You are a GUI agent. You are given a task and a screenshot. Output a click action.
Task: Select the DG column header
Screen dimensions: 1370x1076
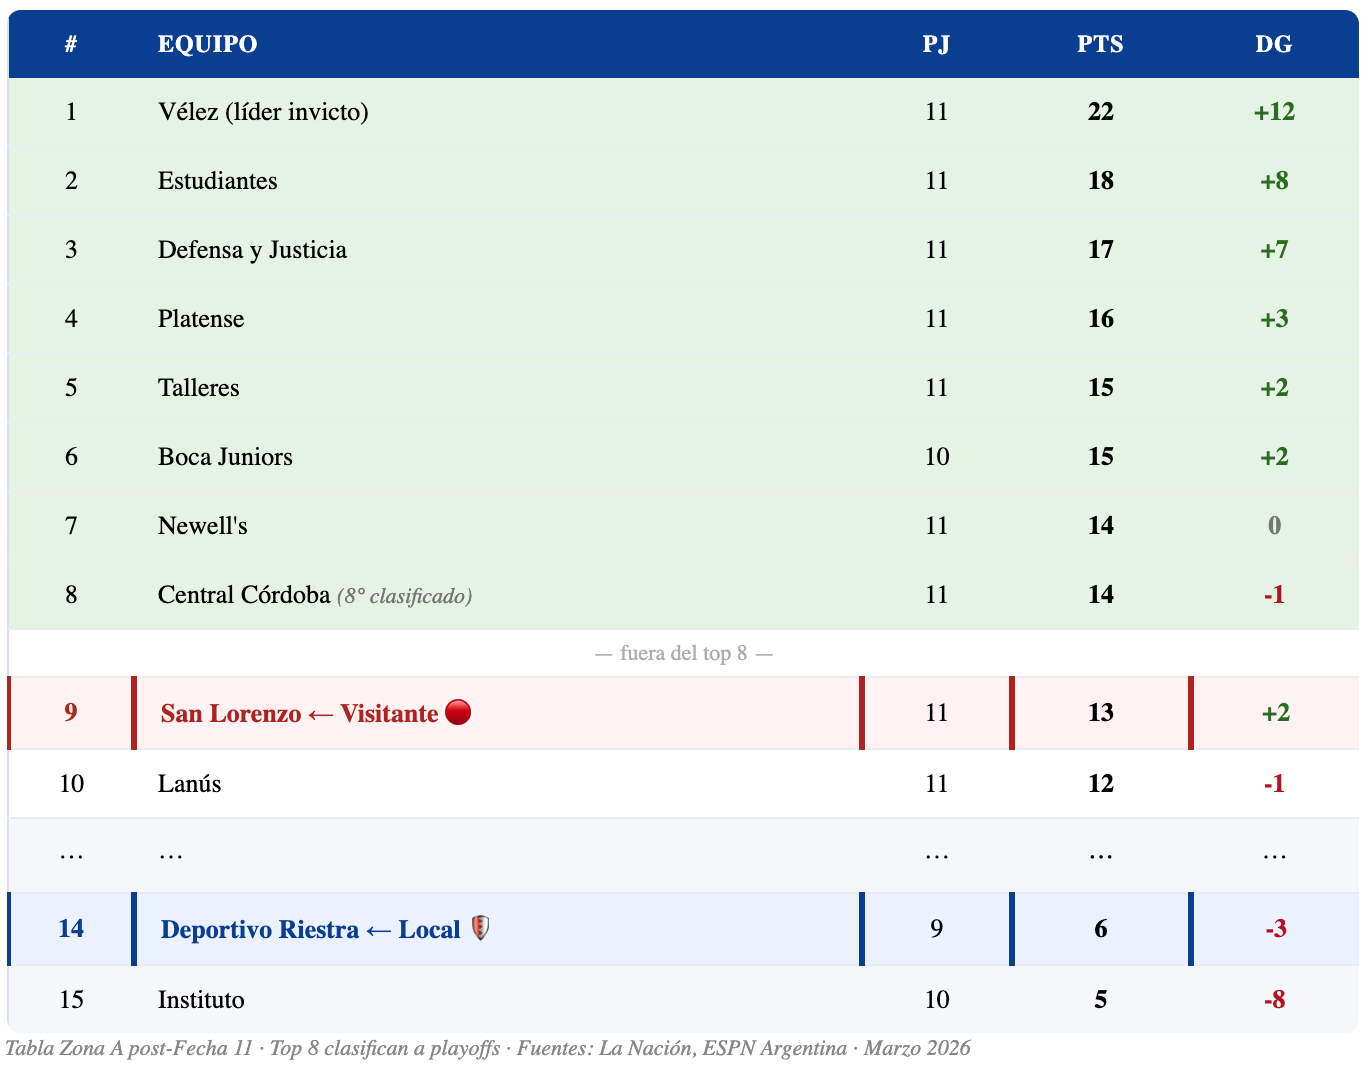(1273, 44)
